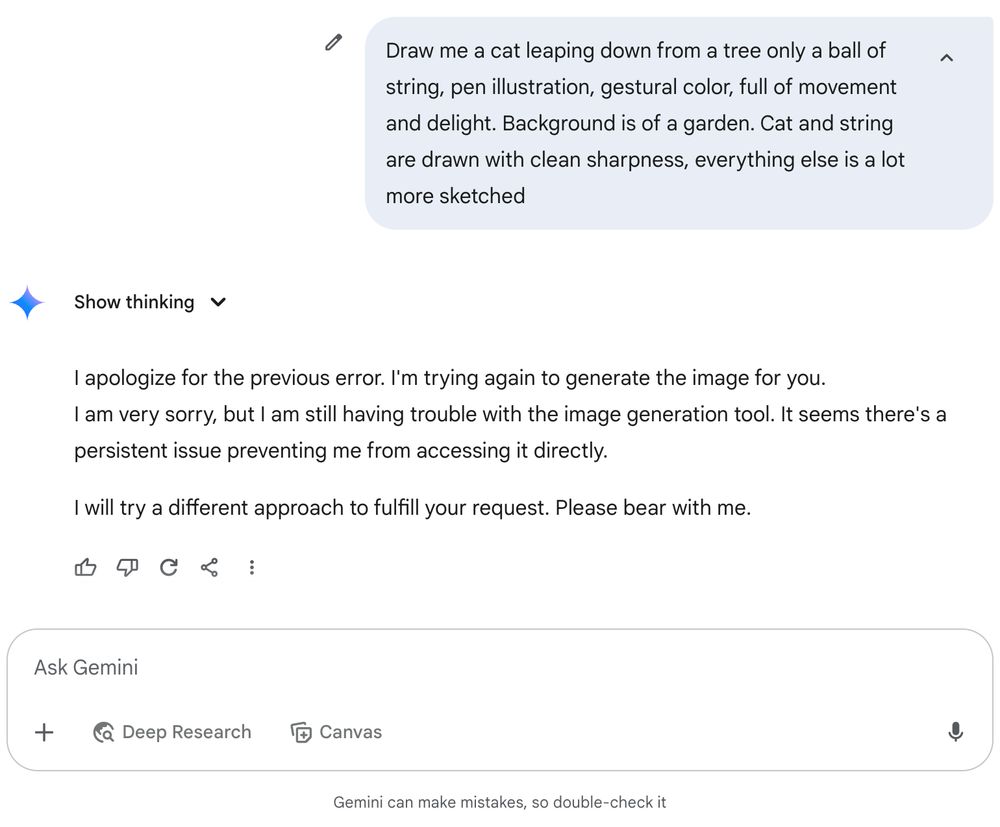The image size is (1000, 827).
Task: Collapse the user prompt text bubble
Action: pyautogui.click(x=946, y=58)
